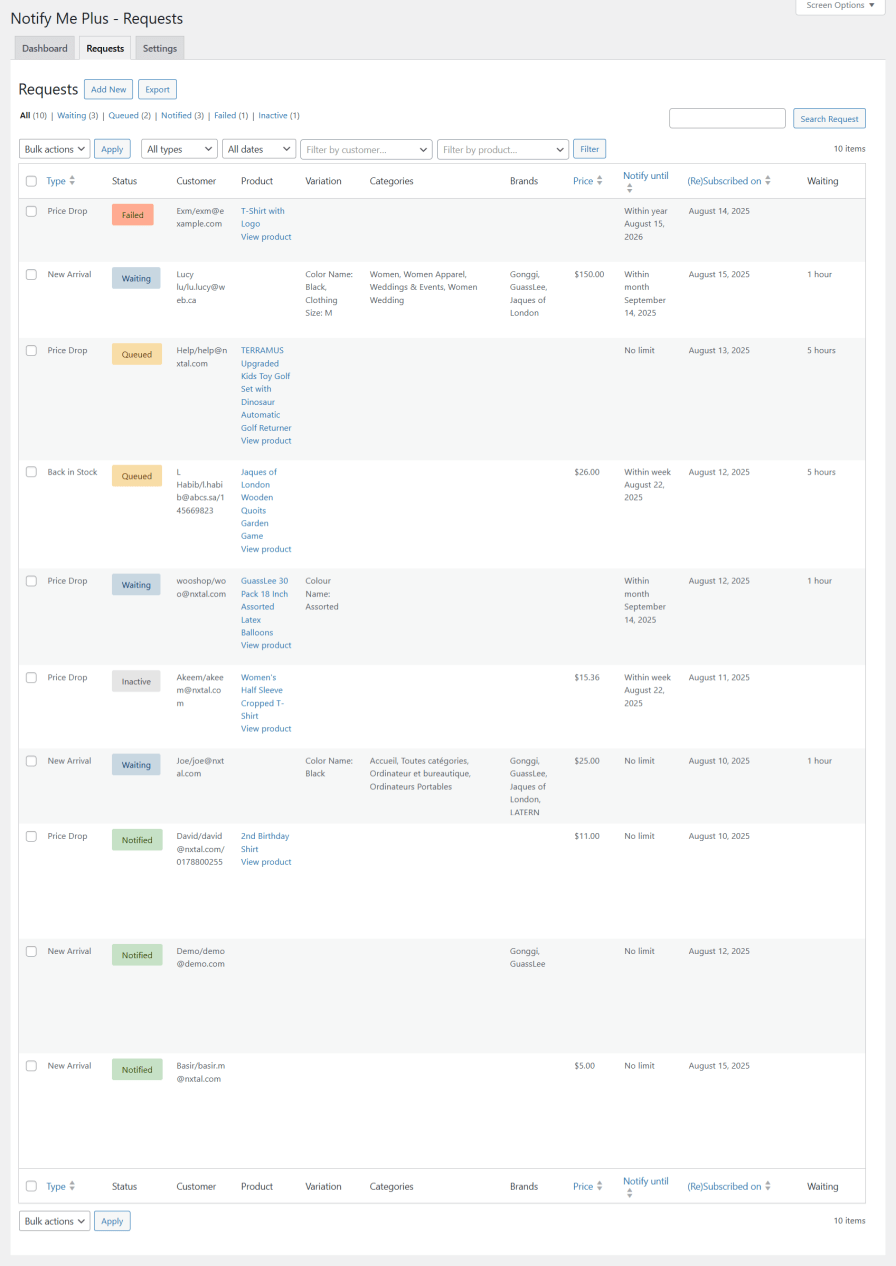896x1266 pixels.
Task: Select the checkbox for Lucy's New Arrival row
Action: click(31, 274)
